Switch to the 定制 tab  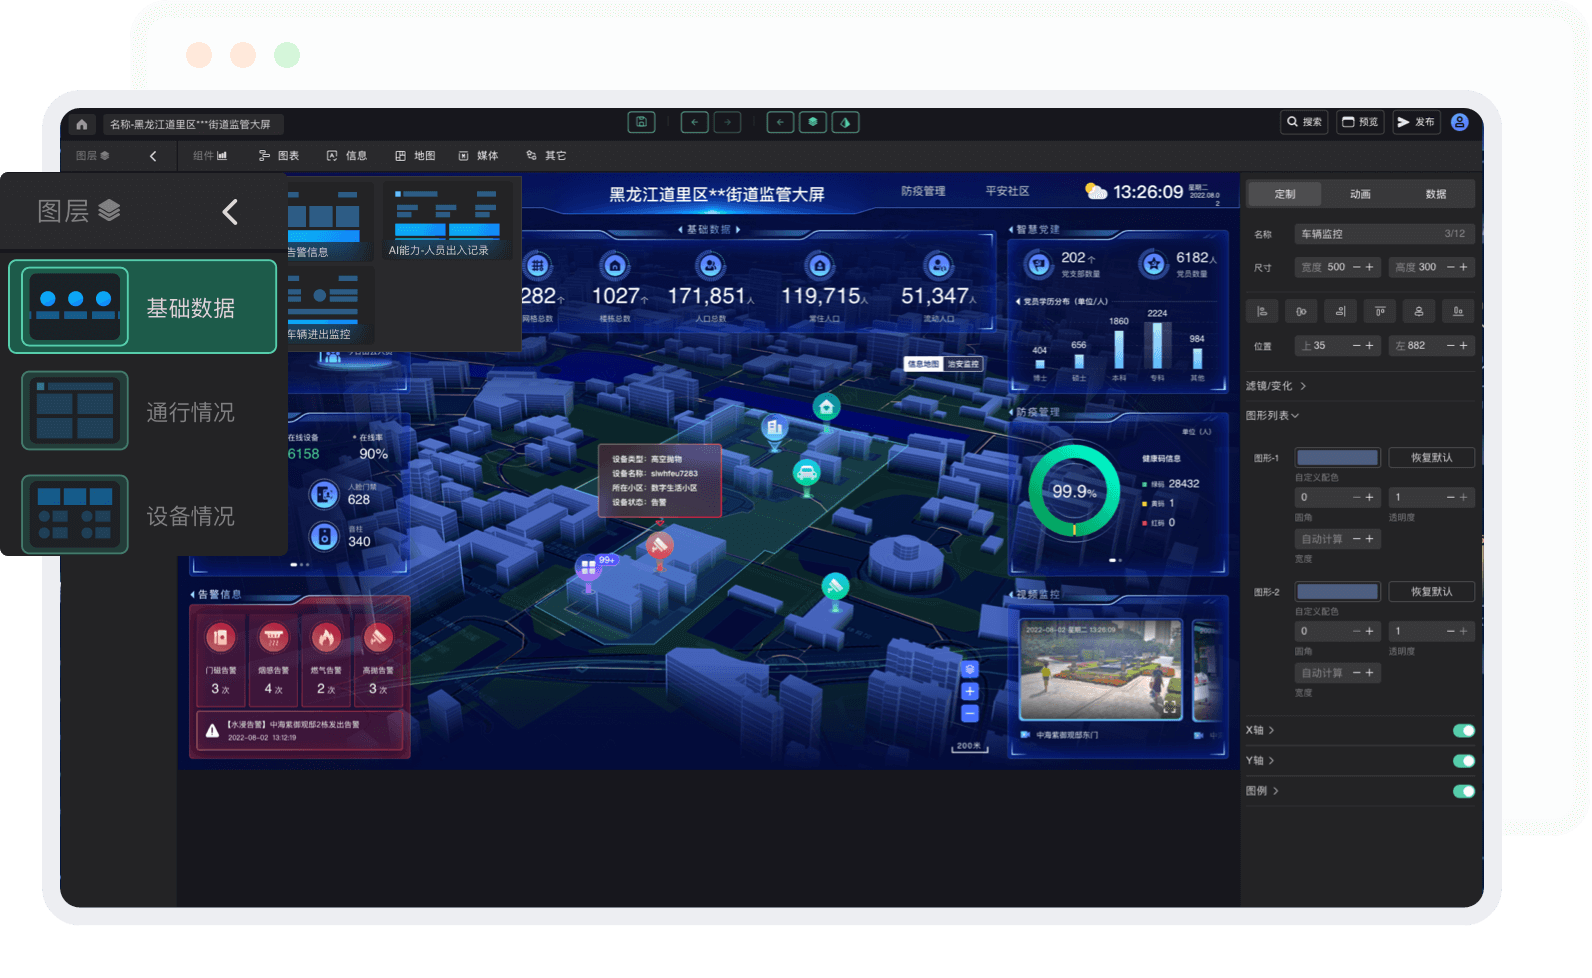tap(1285, 194)
